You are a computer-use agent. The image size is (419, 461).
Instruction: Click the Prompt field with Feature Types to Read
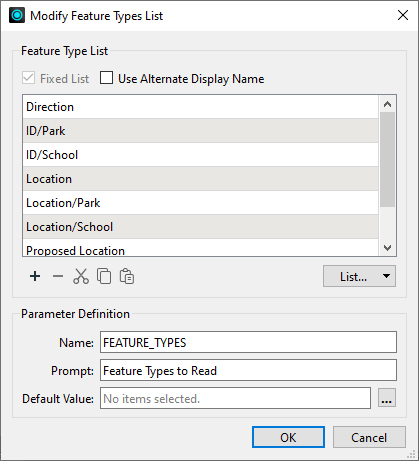pos(248,370)
